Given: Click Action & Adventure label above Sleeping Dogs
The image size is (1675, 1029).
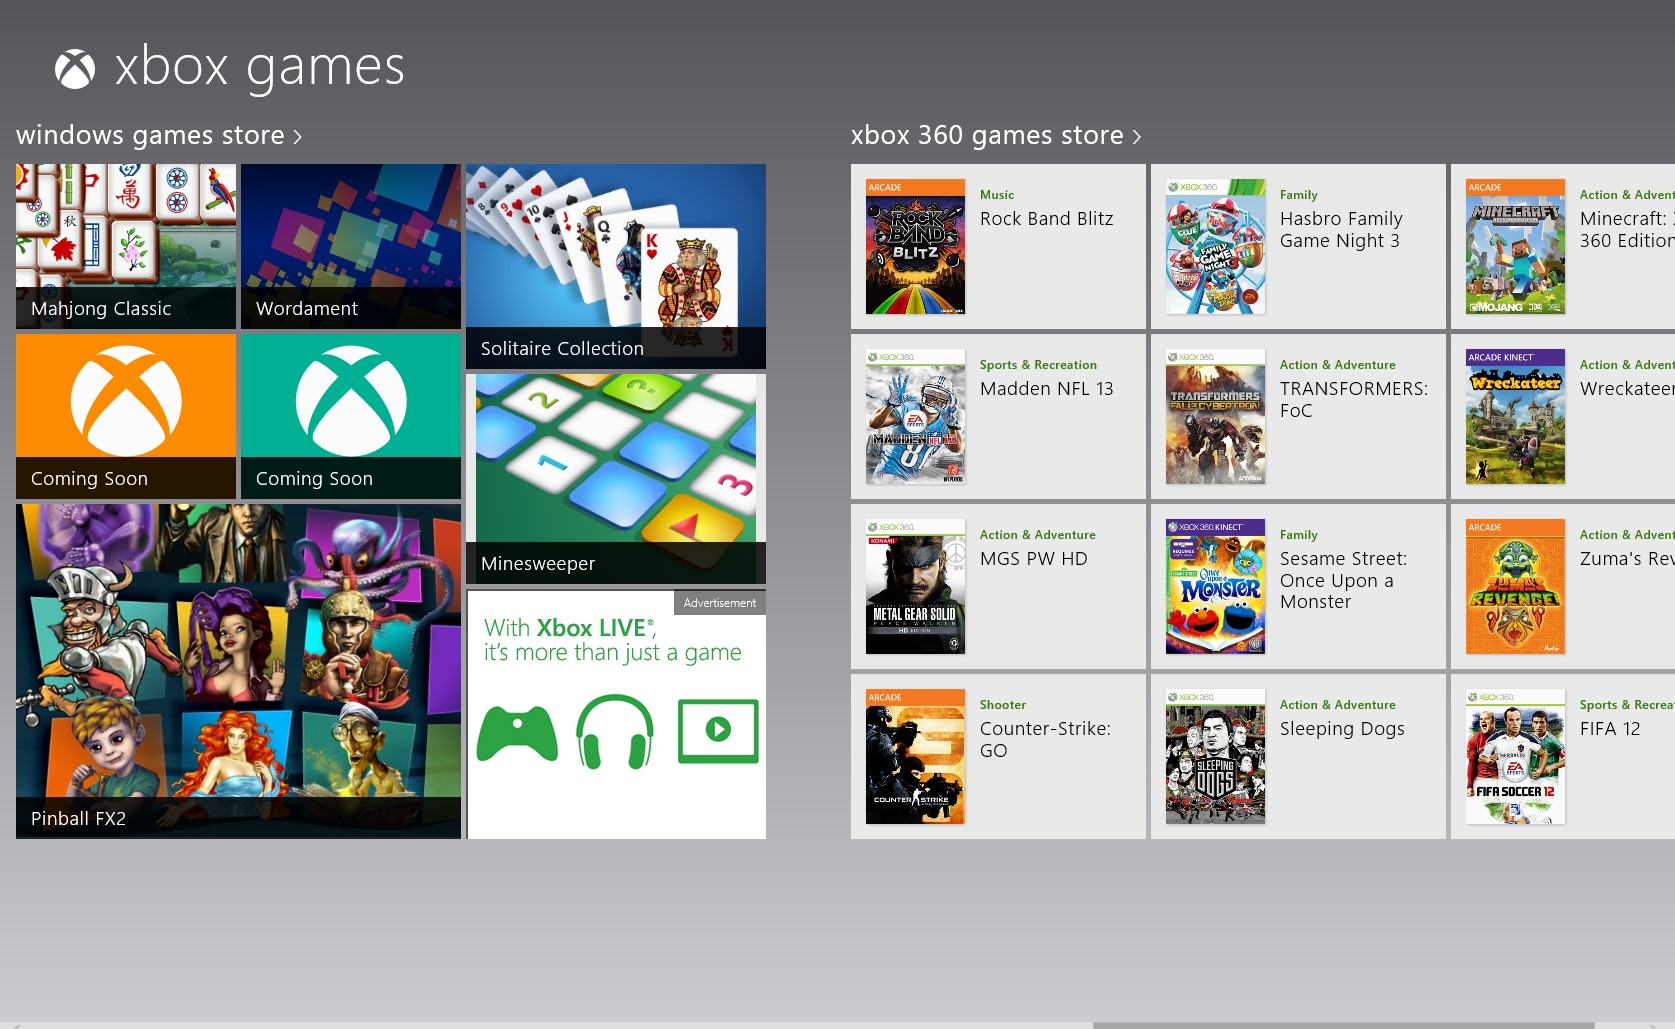Looking at the screenshot, I should tap(1338, 705).
